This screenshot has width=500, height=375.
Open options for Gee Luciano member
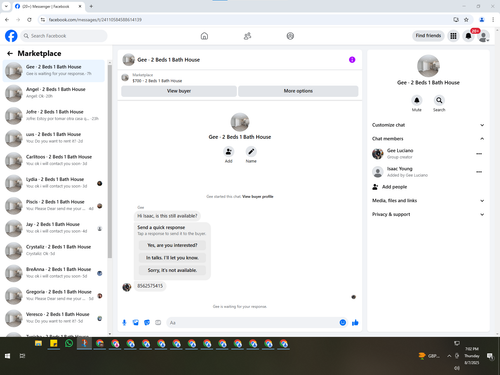(479, 154)
